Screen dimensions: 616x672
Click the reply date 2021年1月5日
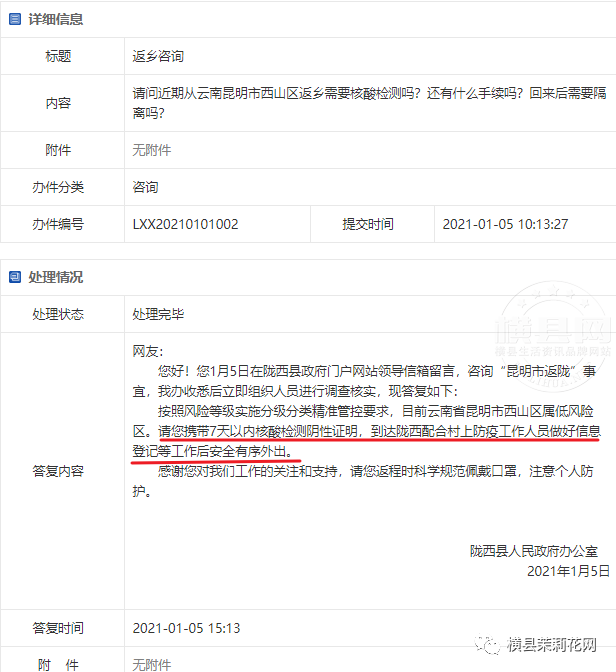tap(568, 571)
